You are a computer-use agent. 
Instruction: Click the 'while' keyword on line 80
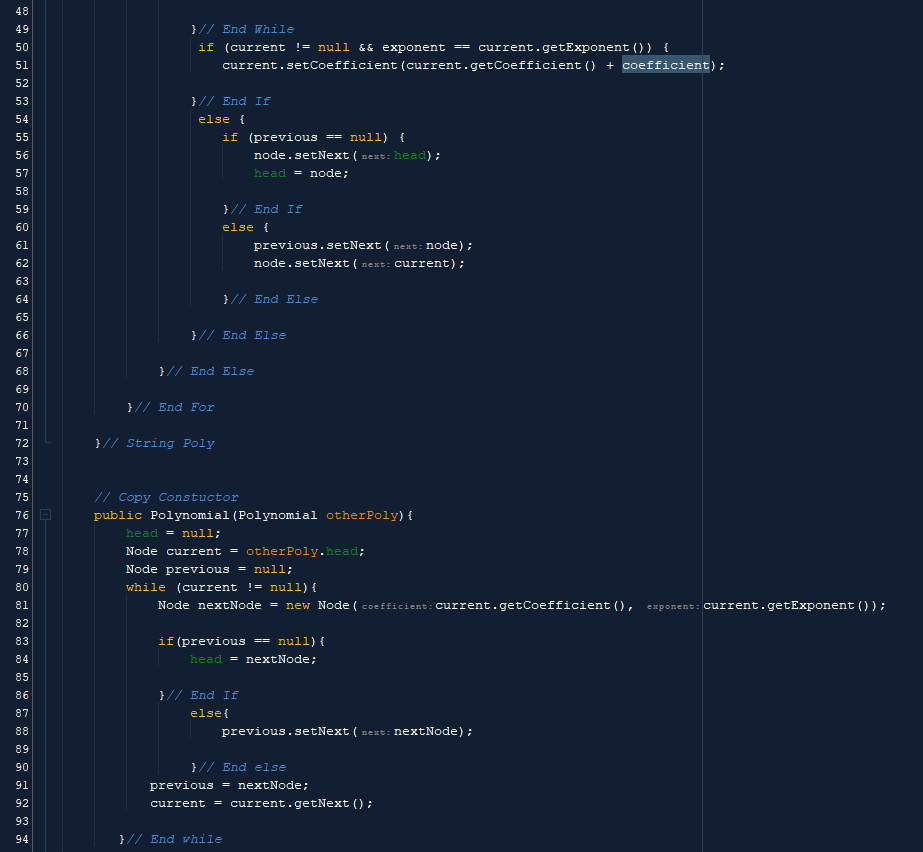point(146,588)
